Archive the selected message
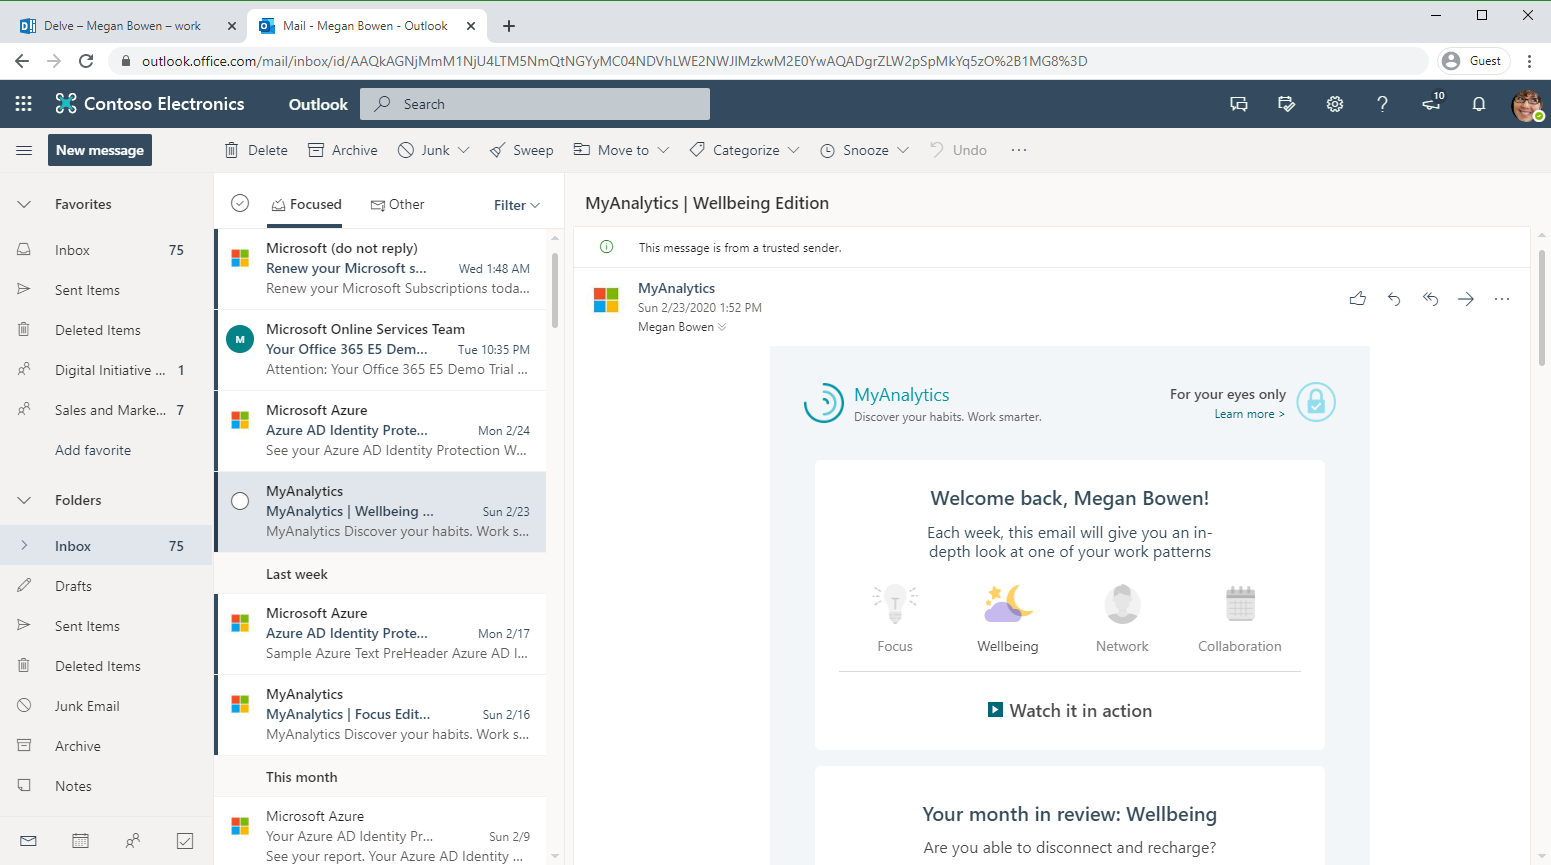The width and height of the screenshot is (1551, 865). pos(343,150)
